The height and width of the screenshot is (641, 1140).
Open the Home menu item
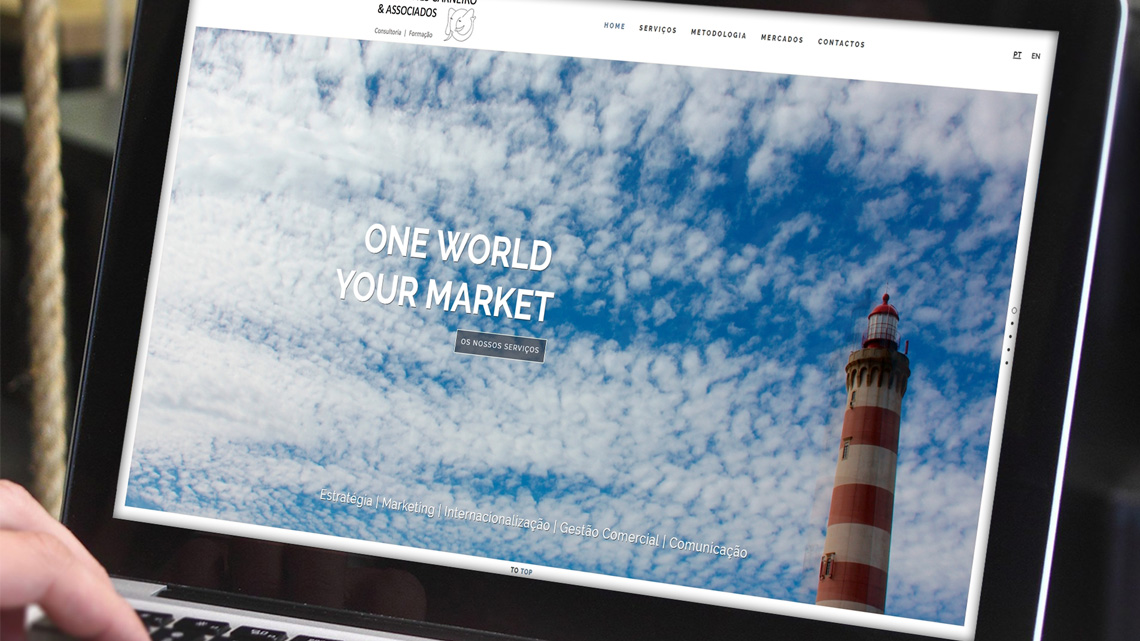(614, 26)
